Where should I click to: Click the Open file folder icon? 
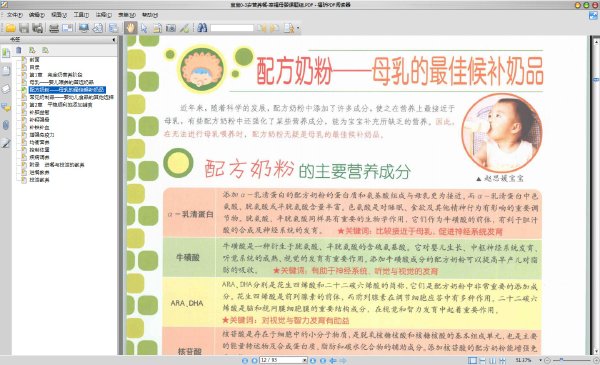point(10,28)
